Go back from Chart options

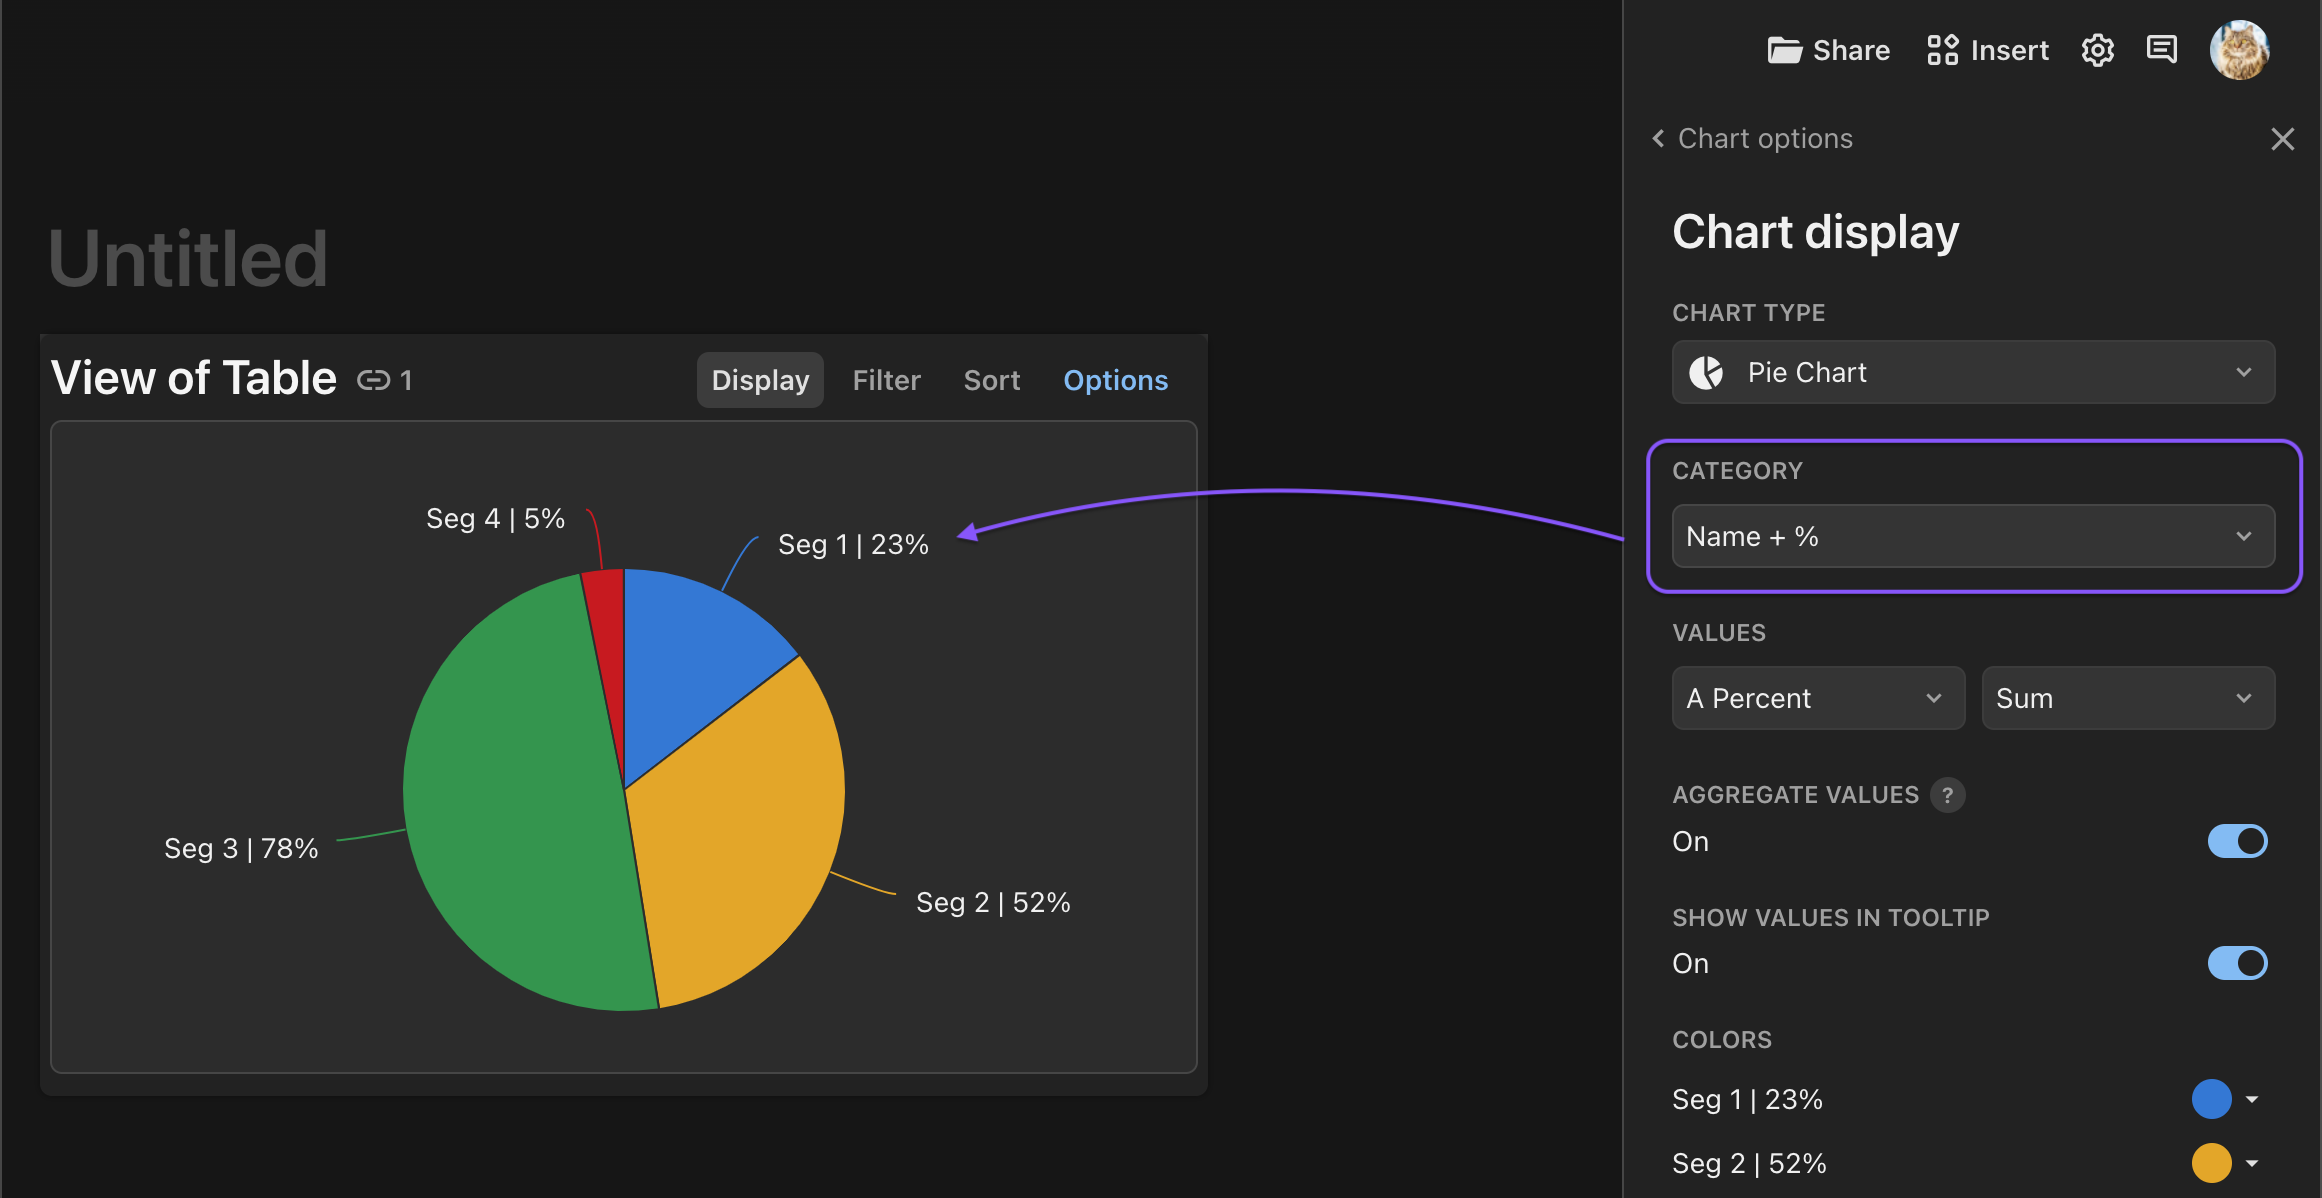1657,138
